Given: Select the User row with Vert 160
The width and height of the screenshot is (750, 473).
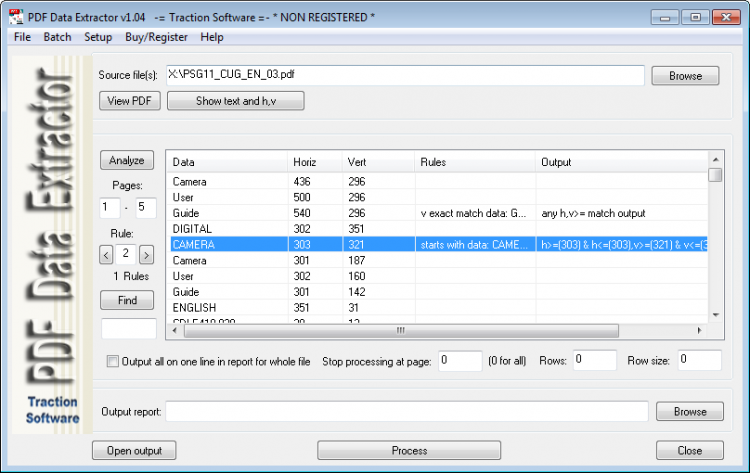Looking at the screenshot, I should tap(438, 276).
